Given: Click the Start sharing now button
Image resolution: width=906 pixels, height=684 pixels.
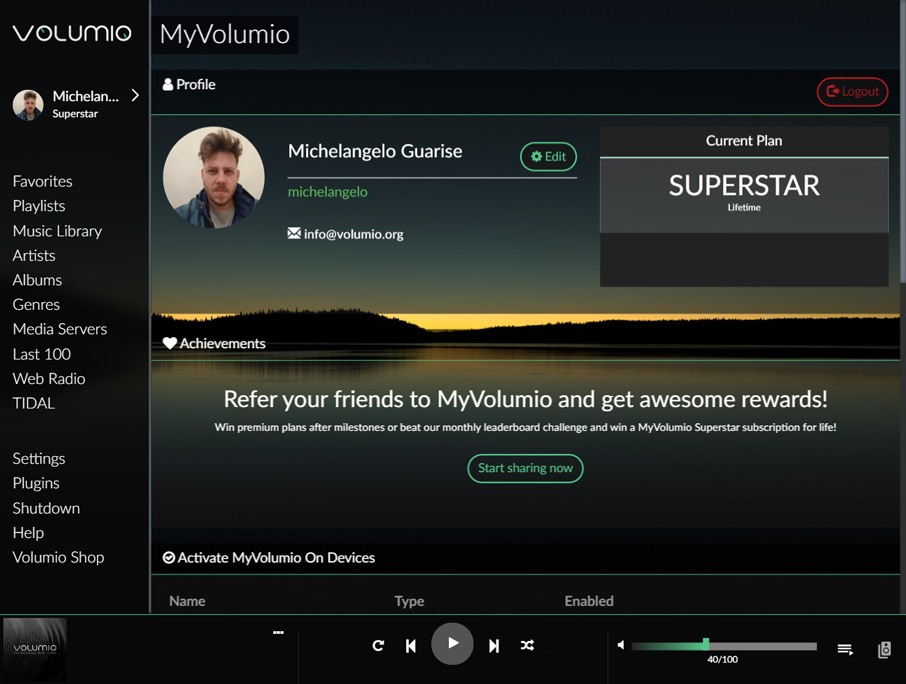Looking at the screenshot, I should tap(525, 468).
